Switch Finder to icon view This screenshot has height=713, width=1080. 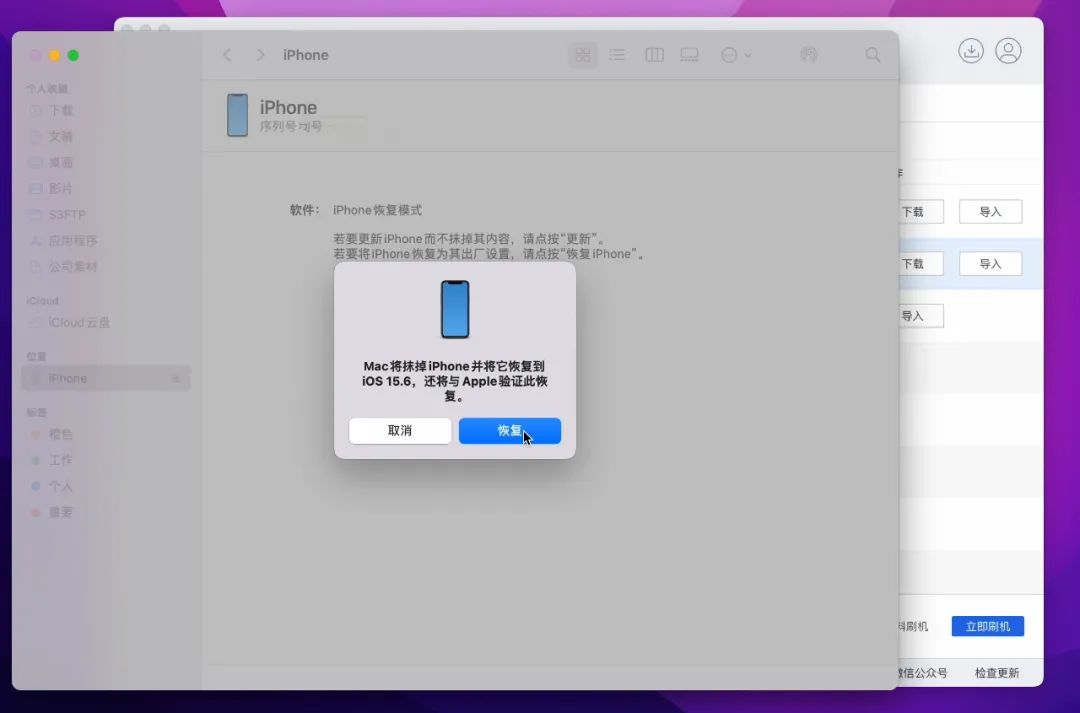click(x=583, y=55)
